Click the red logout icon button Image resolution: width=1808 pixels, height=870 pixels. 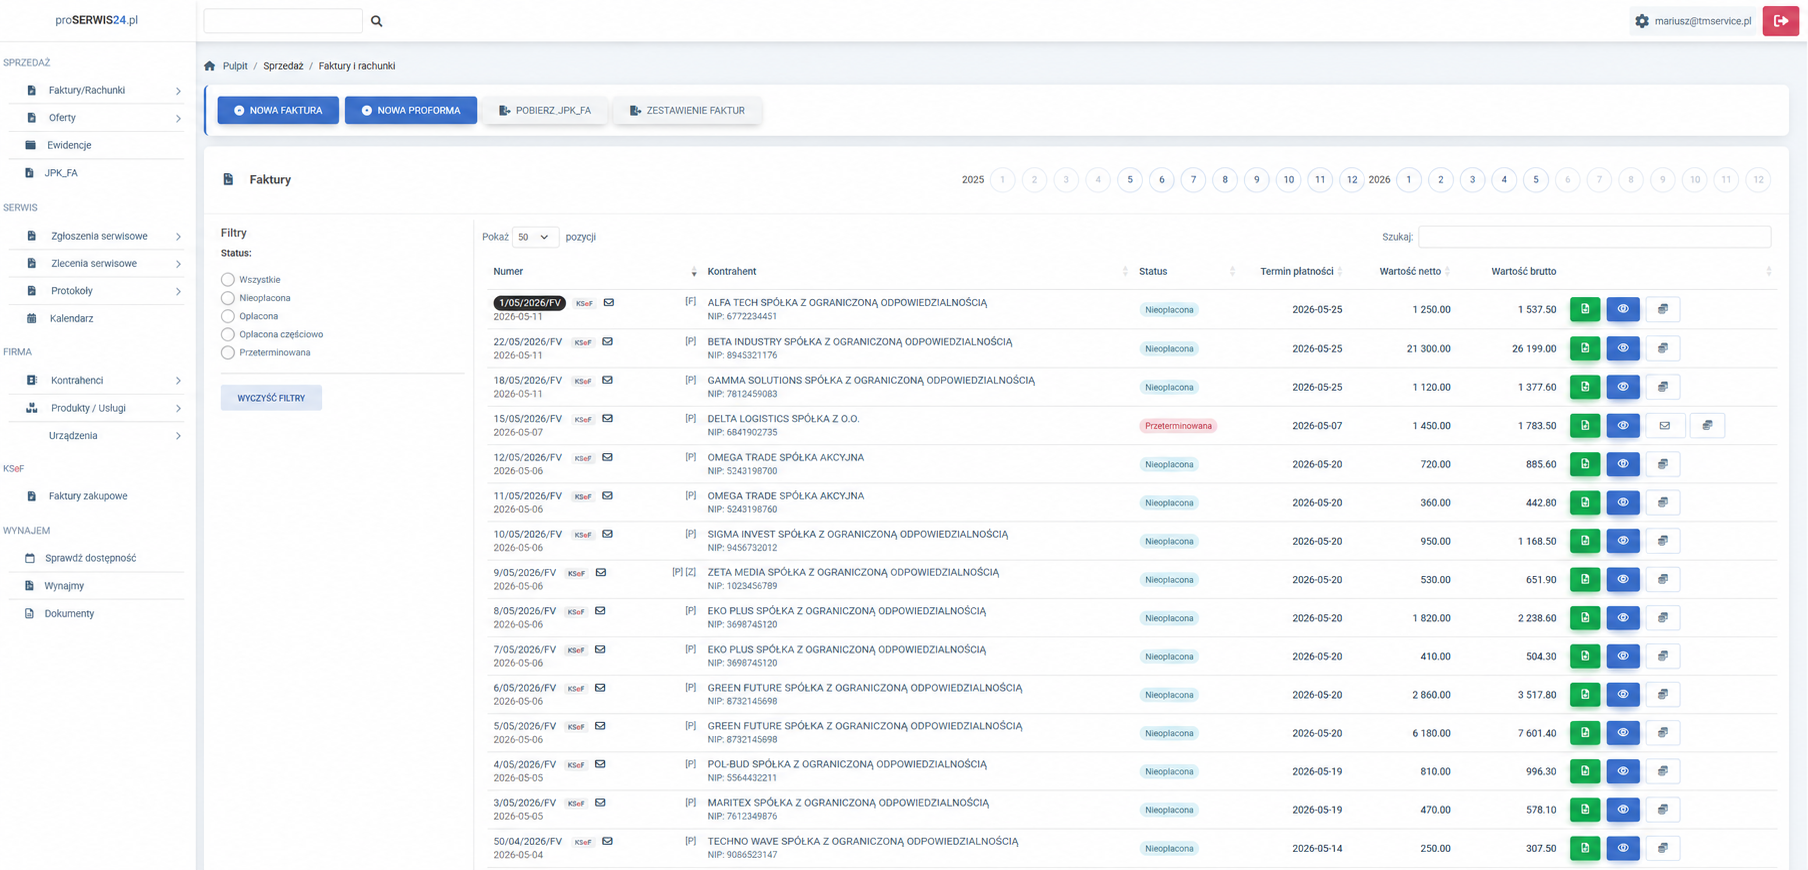click(x=1781, y=21)
